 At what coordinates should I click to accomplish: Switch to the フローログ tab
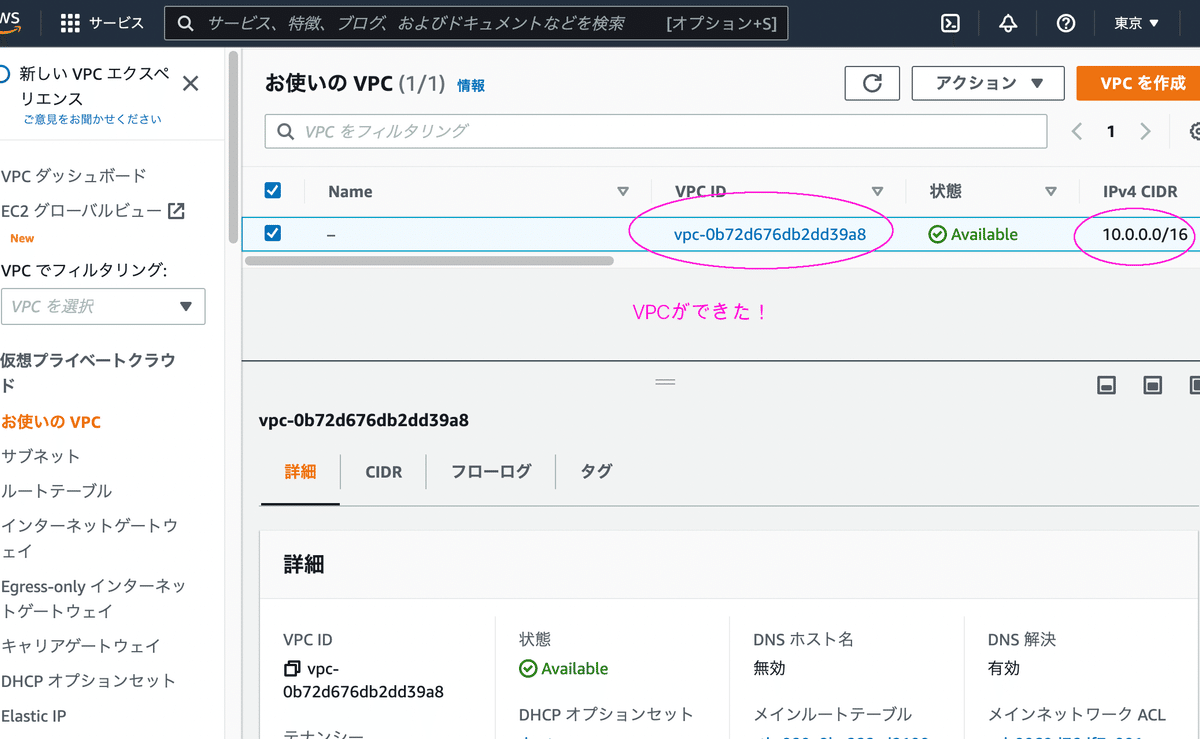point(491,471)
